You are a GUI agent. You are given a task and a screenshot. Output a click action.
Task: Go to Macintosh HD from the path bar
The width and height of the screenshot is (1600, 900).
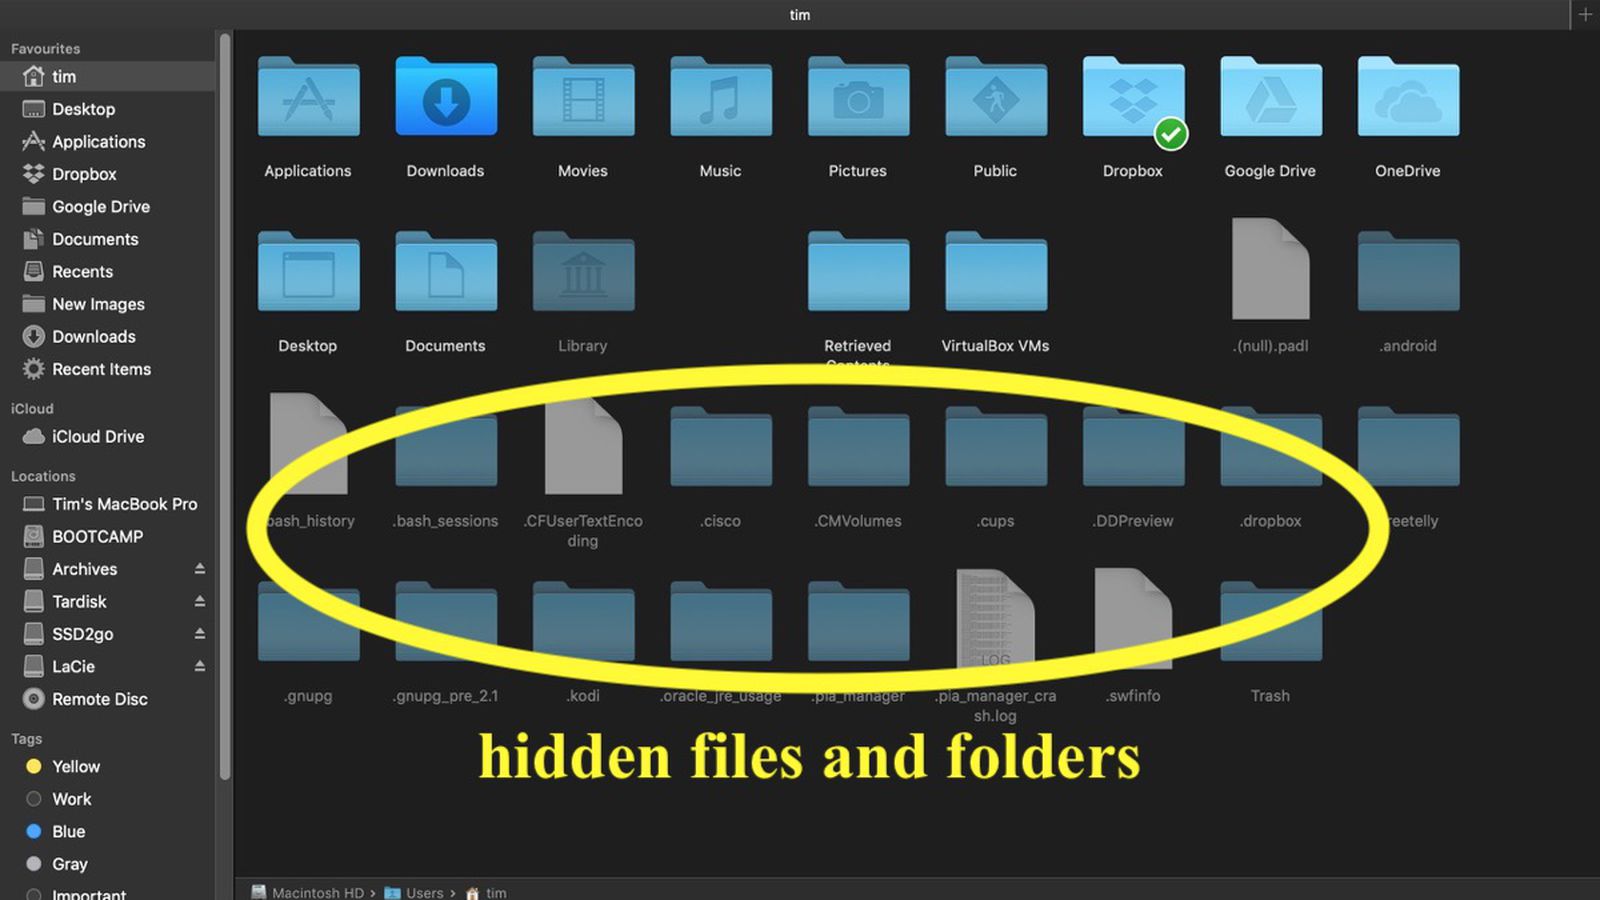[316, 893]
